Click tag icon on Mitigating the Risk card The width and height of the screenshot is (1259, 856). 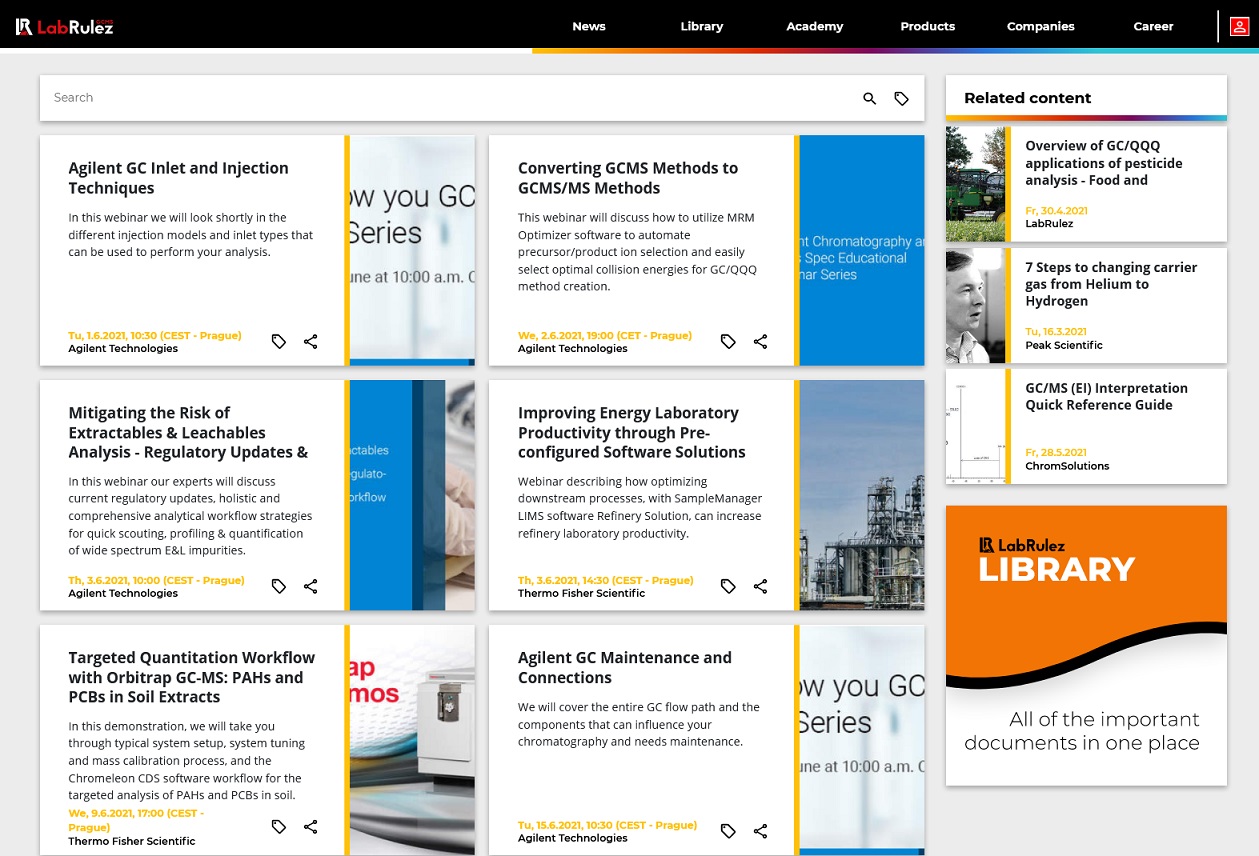coord(279,587)
